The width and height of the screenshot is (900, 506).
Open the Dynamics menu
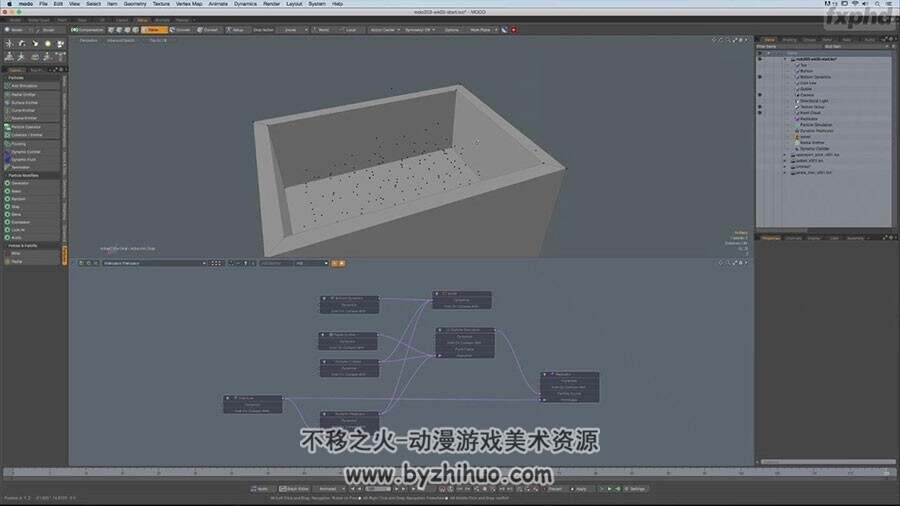pyautogui.click(x=245, y=3)
